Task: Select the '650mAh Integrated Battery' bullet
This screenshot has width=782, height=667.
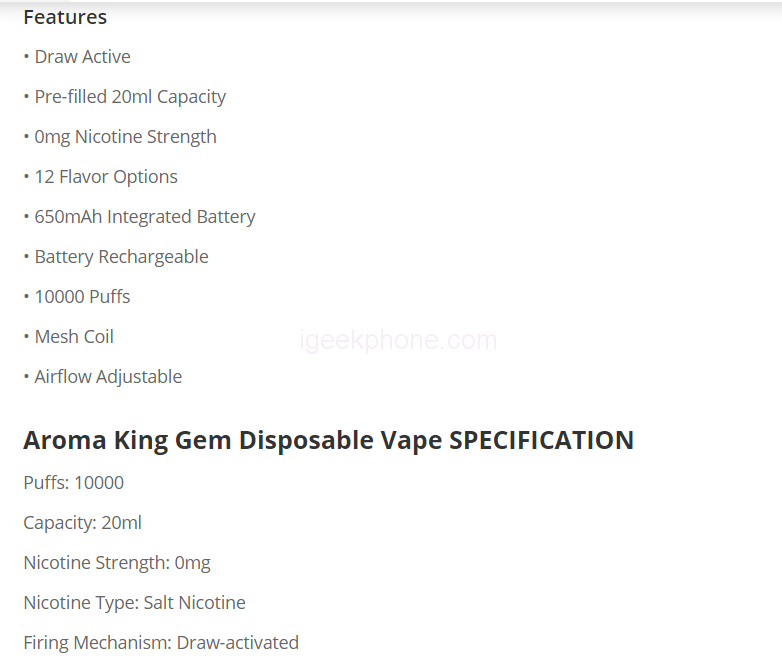Action: click(x=145, y=217)
